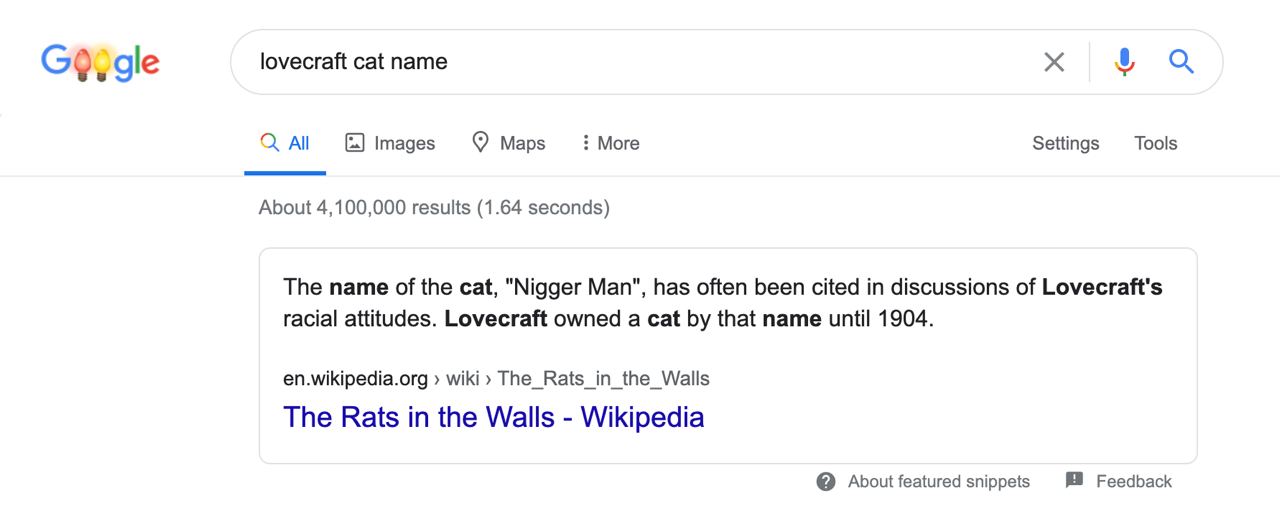Clear the search box with X
1280x532 pixels.
[1054, 62]
